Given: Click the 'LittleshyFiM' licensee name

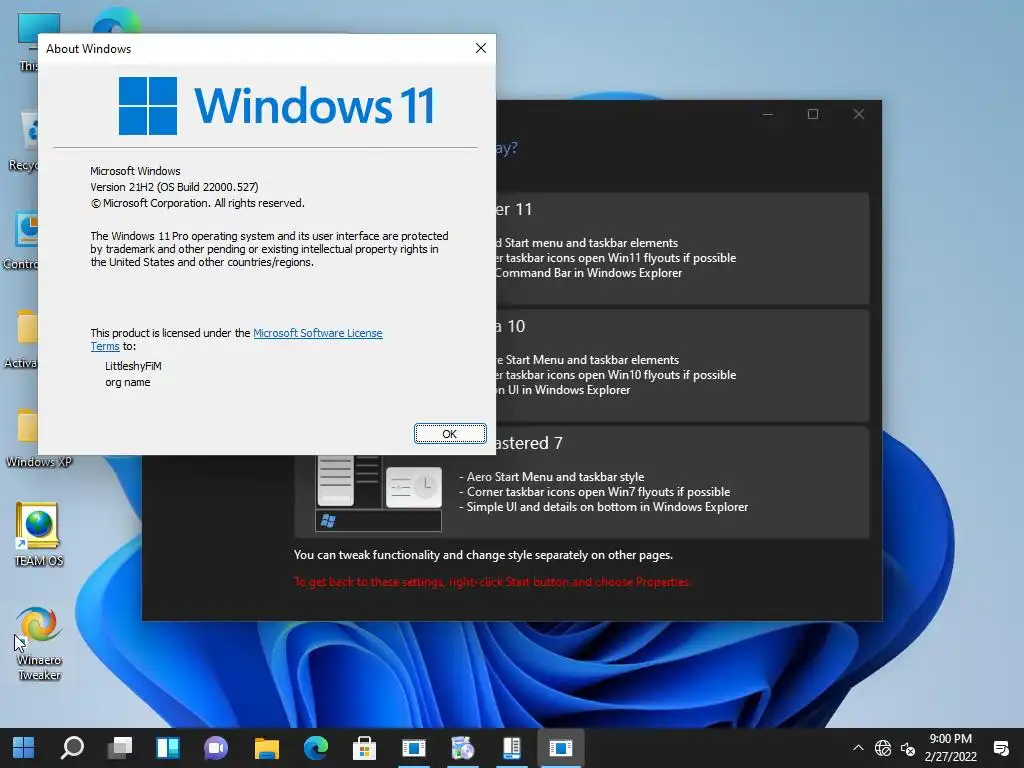Looking at the screenshot, I should click(x=133, y=366).
